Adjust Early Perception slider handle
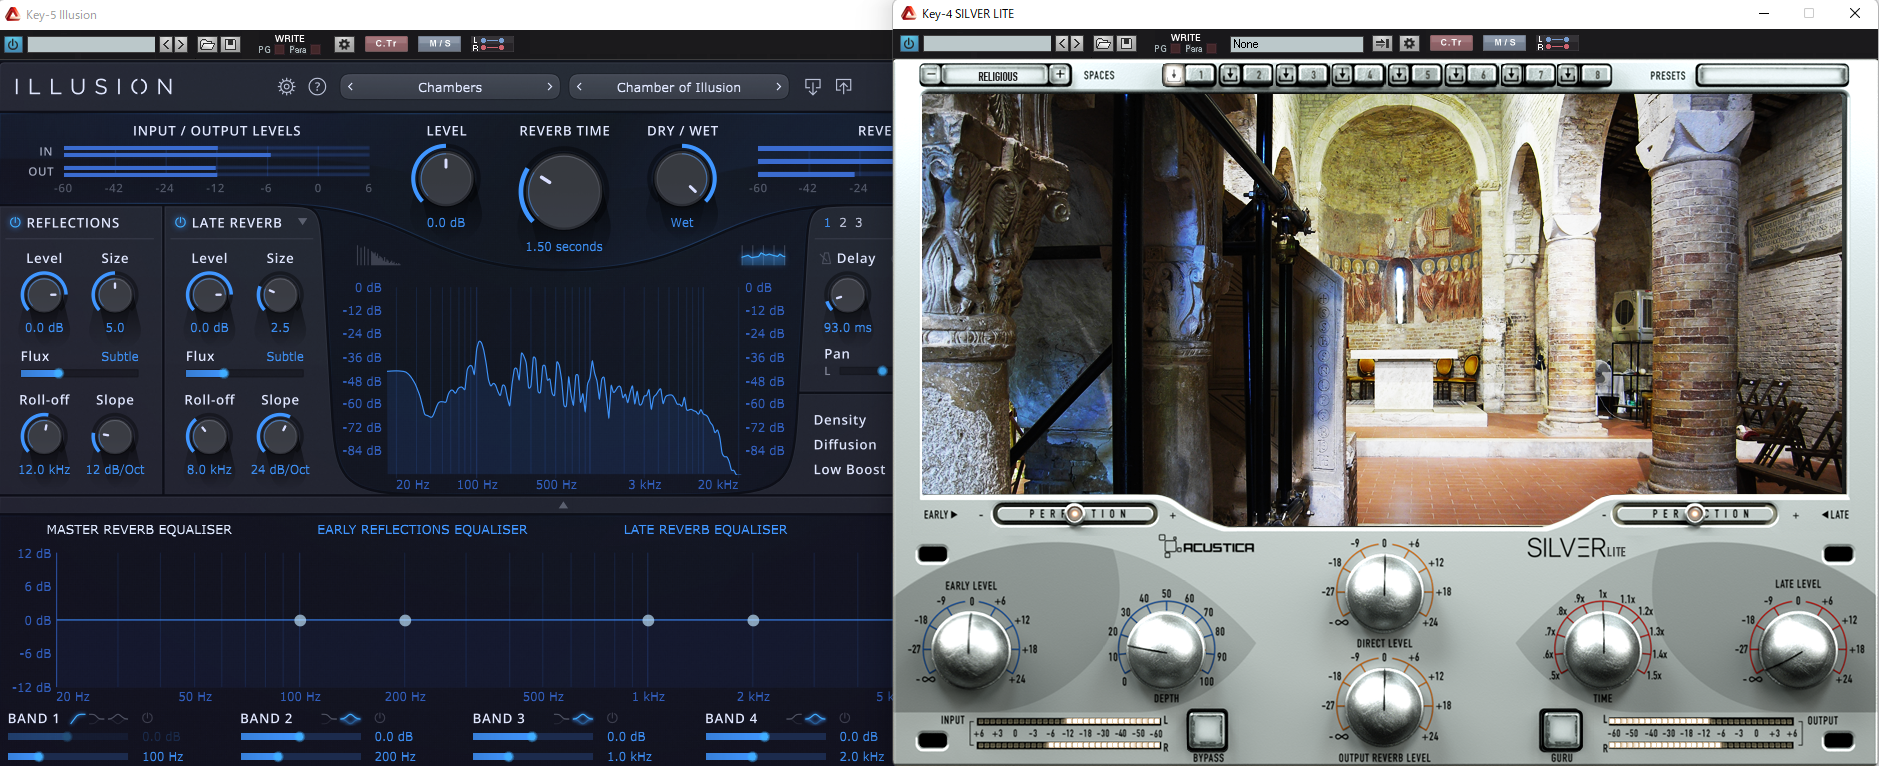 (x=1074, y=514)
